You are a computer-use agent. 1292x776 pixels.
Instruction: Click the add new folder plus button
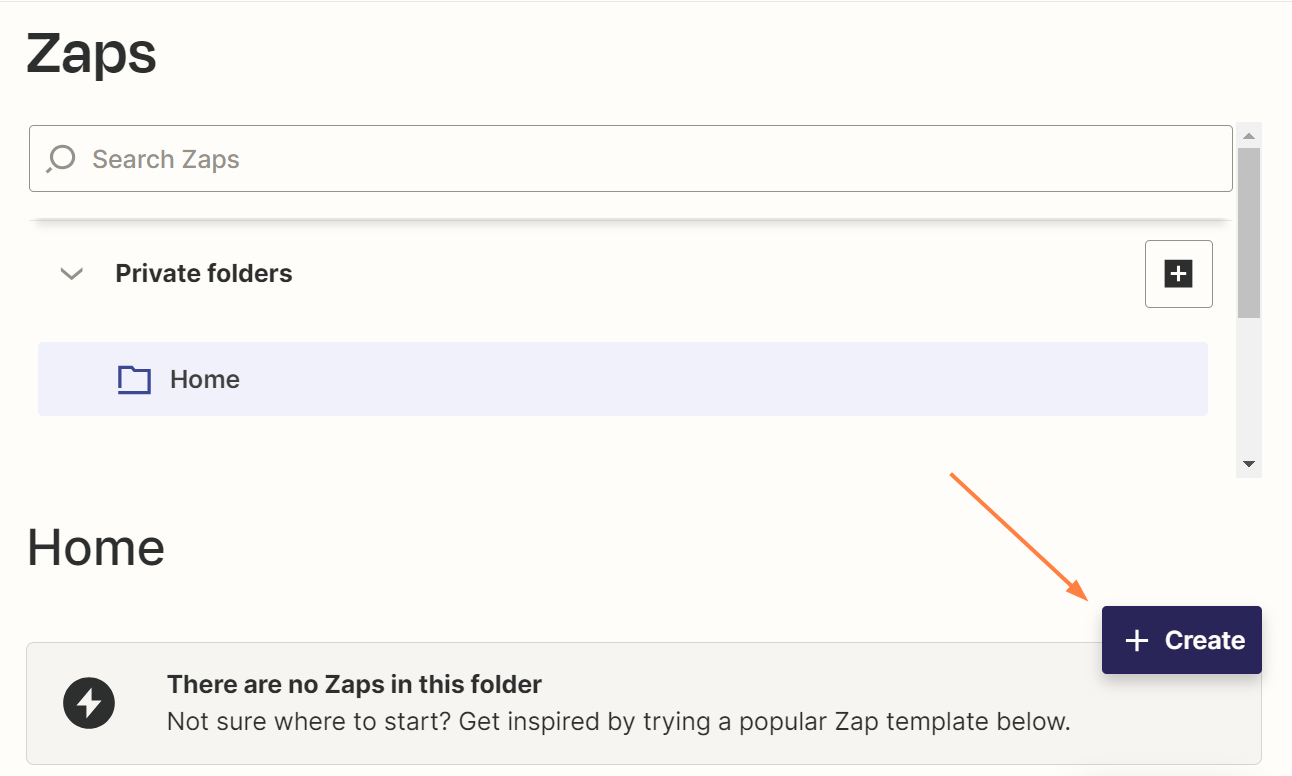pos(1178,274)
